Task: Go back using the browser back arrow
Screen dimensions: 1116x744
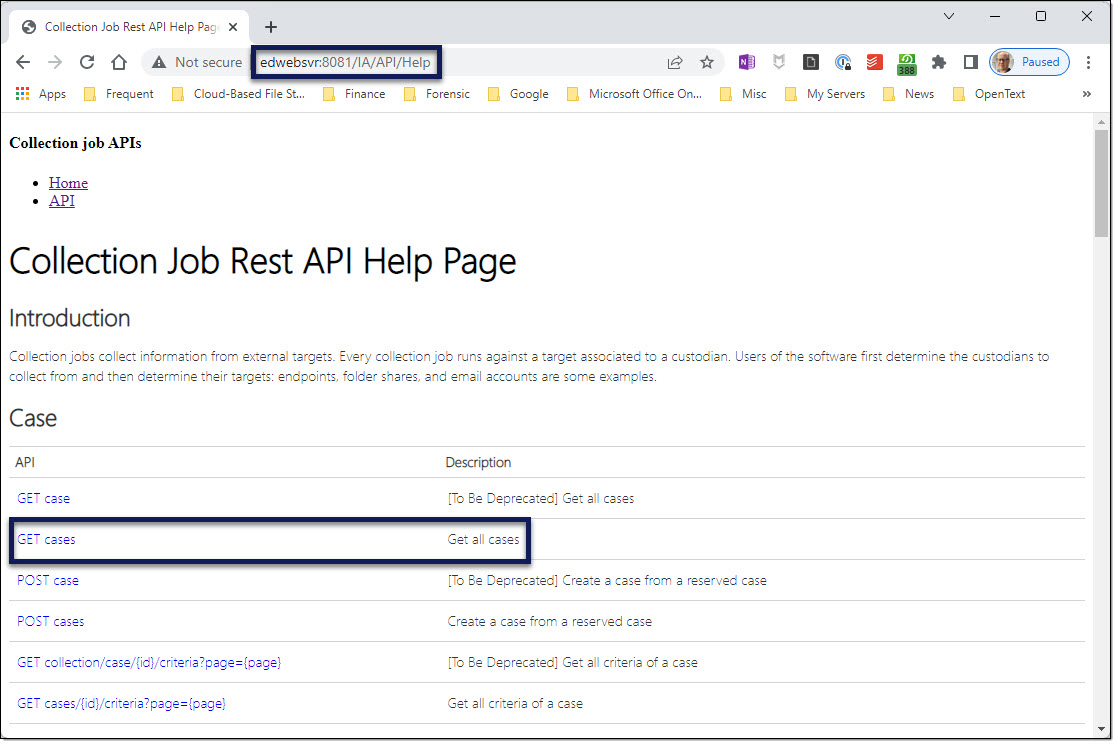Action: 23,63
